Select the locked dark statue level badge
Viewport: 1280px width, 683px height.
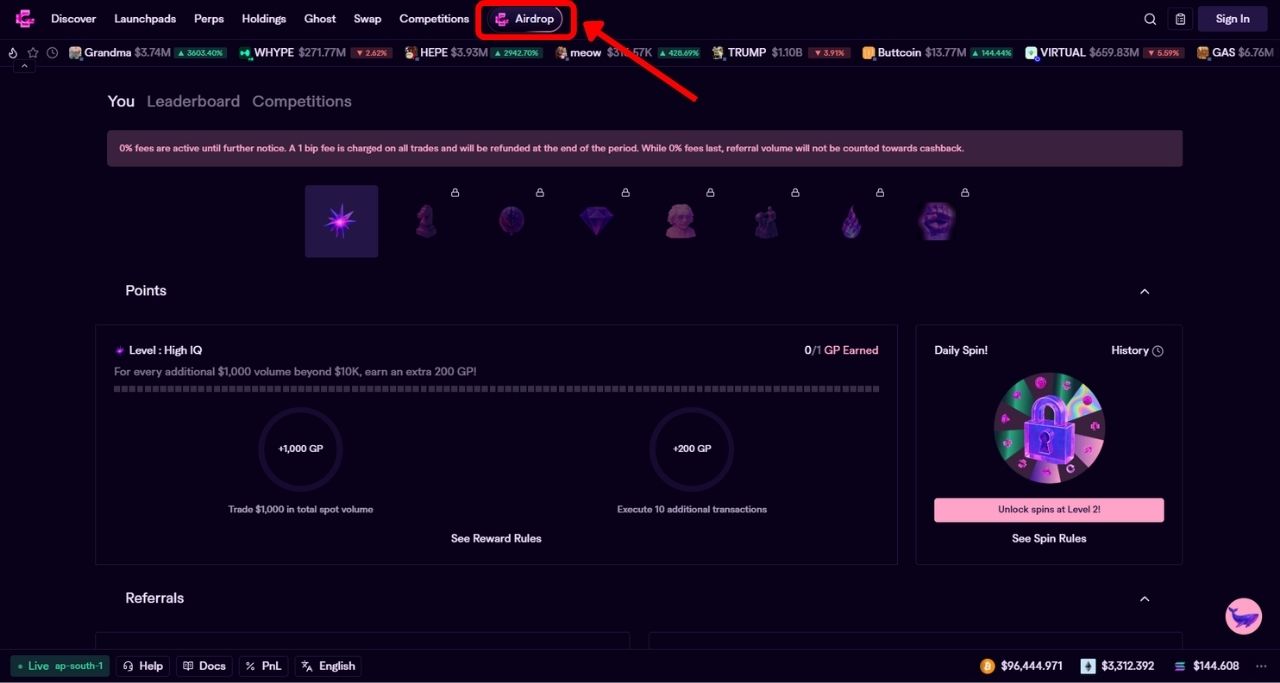click(766, 221)
